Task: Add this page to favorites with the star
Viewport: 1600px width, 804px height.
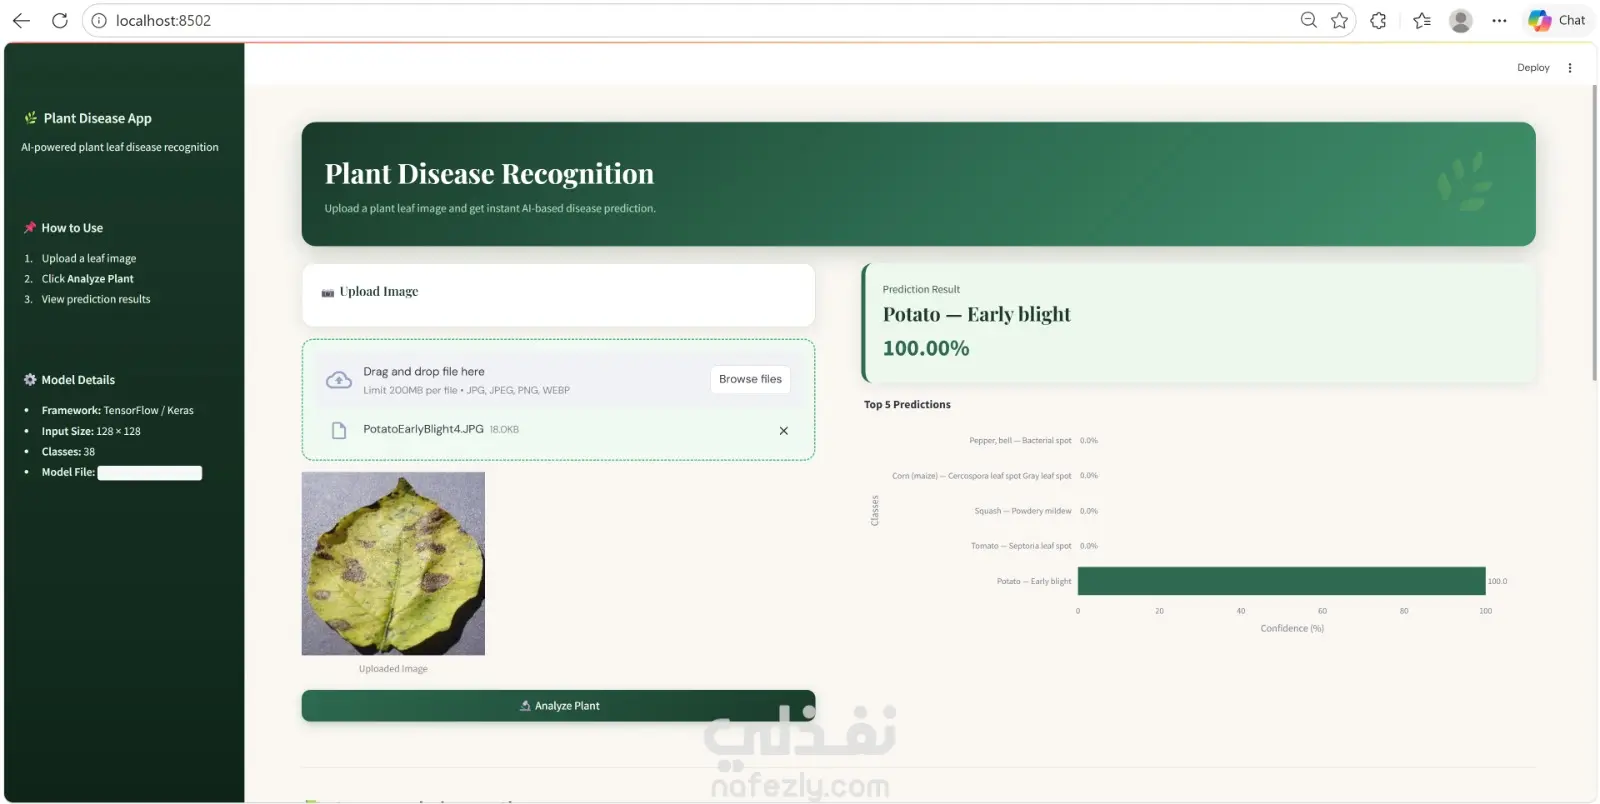Action: [1340, 20]
